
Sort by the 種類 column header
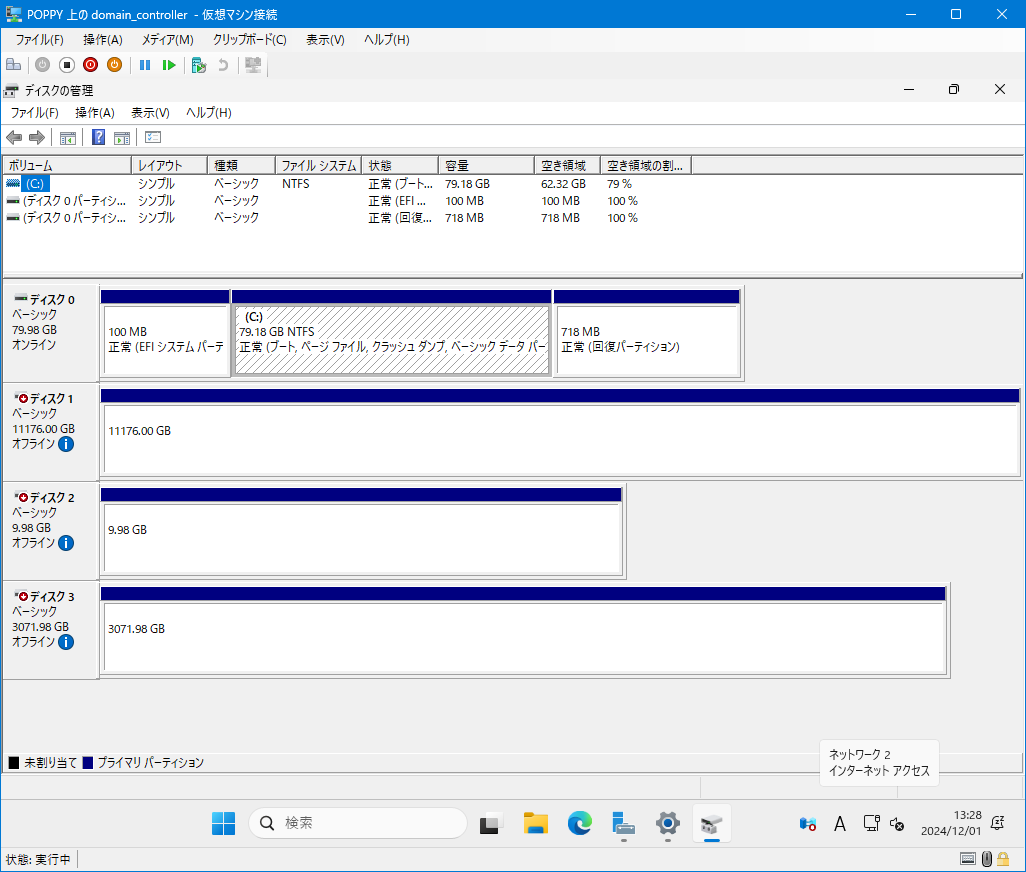tap(241, 166)
